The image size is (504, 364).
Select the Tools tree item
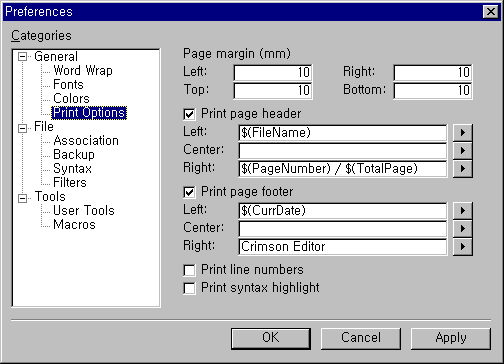click(x=50, y=196)
